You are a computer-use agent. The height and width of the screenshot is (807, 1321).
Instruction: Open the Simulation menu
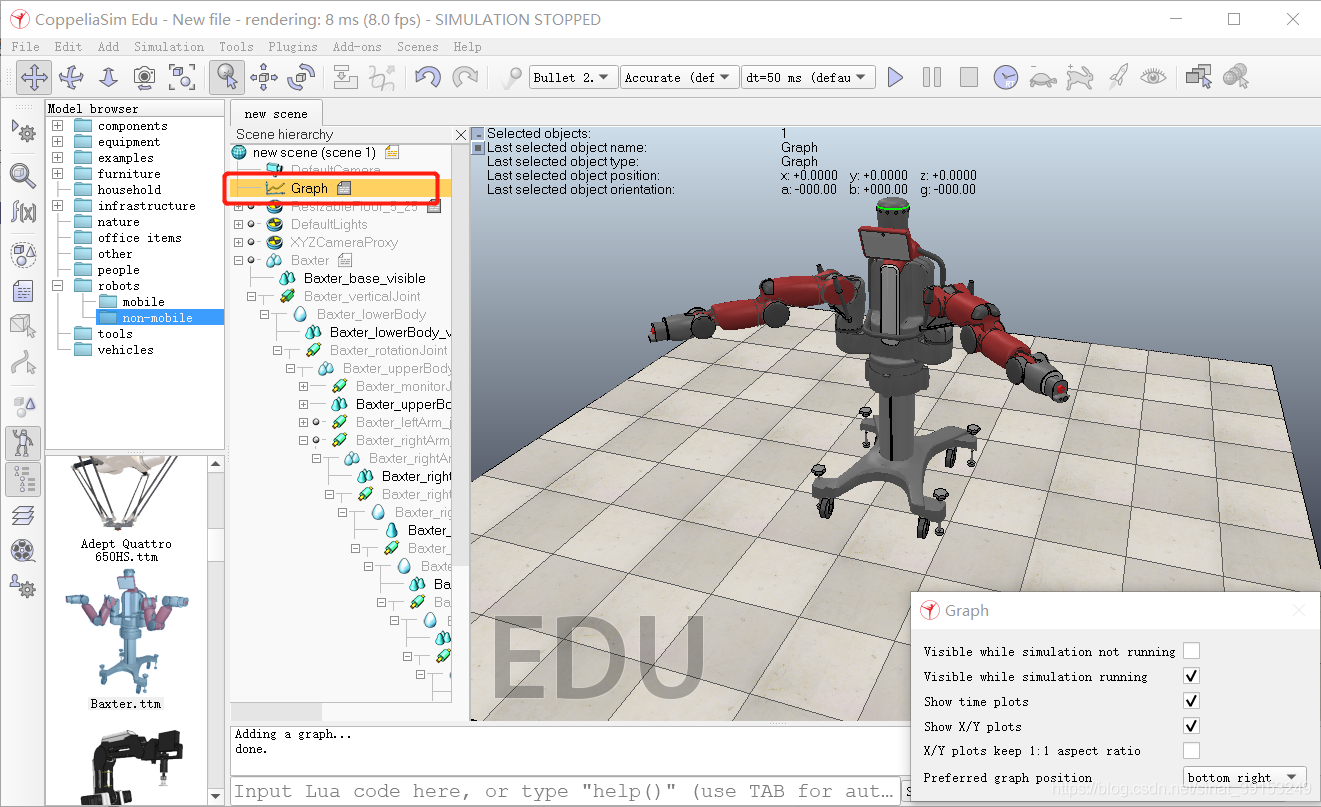coord(169,46)
